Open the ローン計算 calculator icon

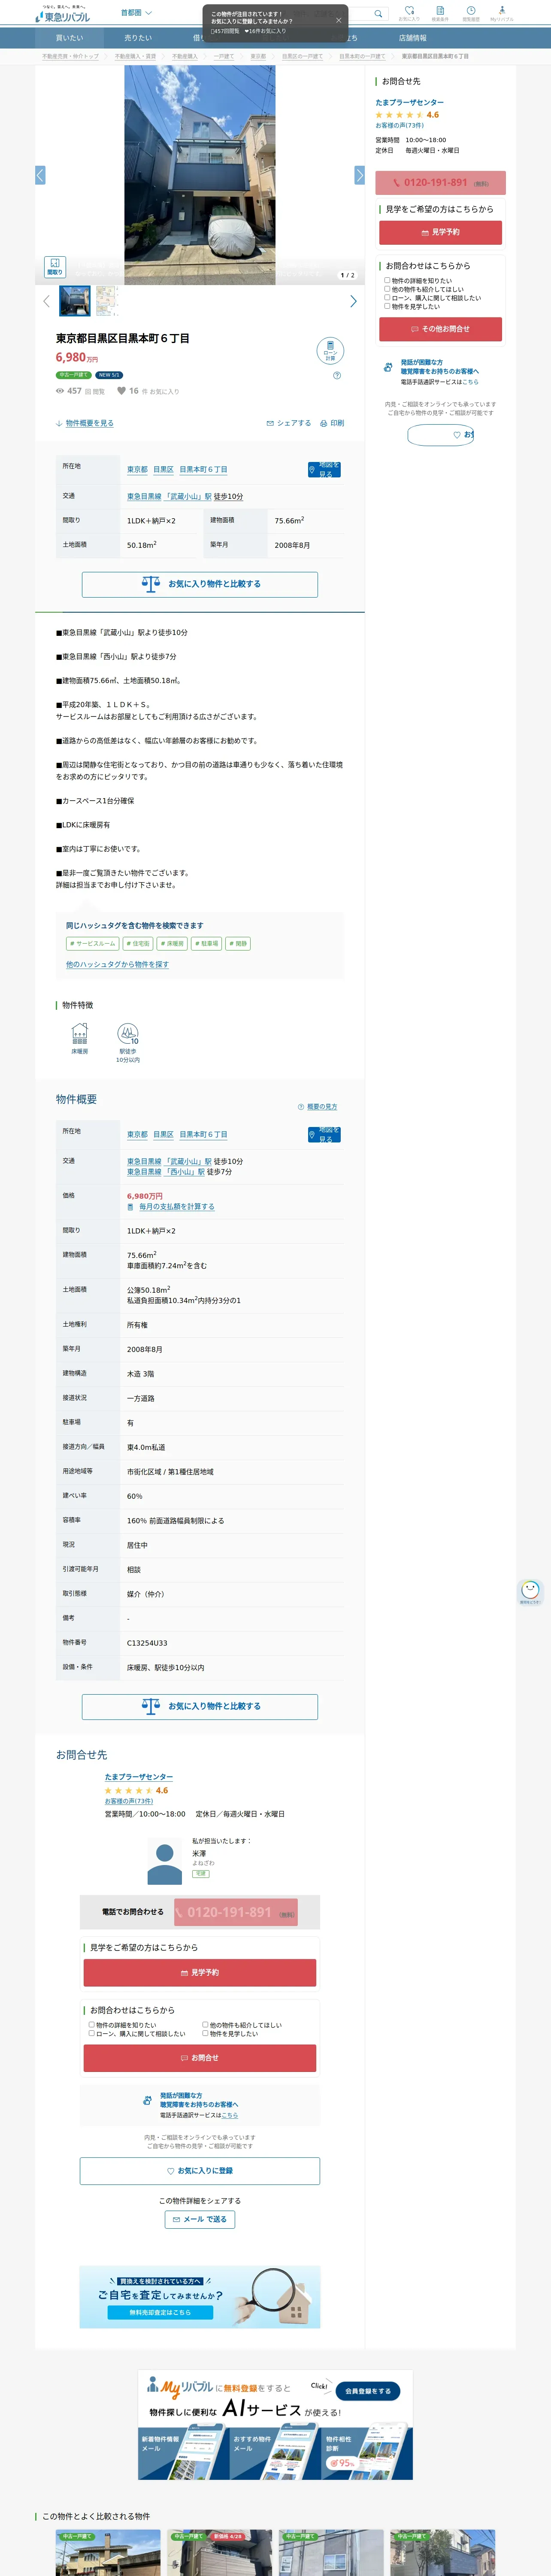[x=330, y=351]
